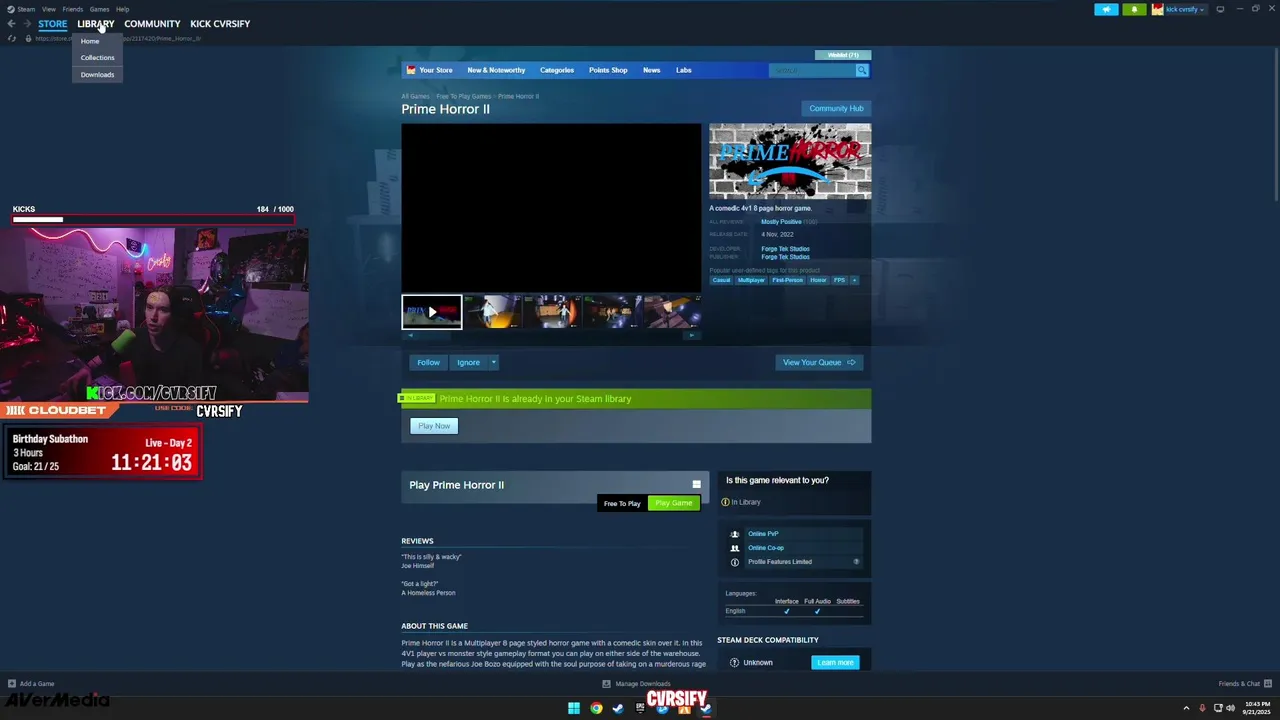This screenshot has height=720, width=1280.
Task: Open the Points Shop tab
Action: (x=608, y=70)
